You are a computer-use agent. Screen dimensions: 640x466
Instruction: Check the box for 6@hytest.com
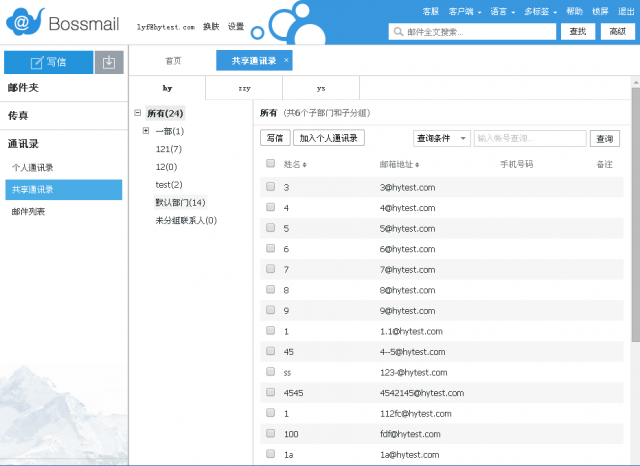pyautogui.click(x=270, y=248)
